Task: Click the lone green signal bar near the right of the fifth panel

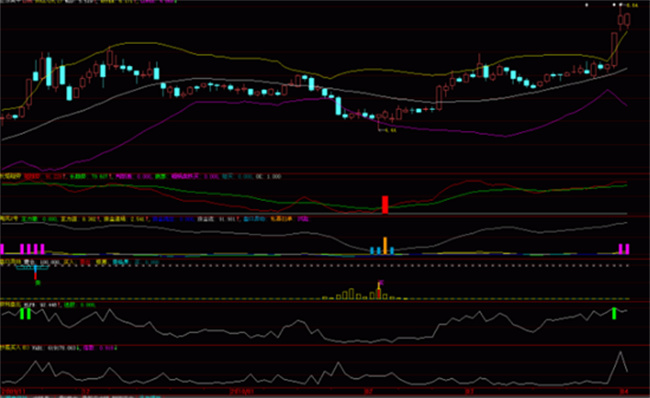Action: [x=614, y=313]
